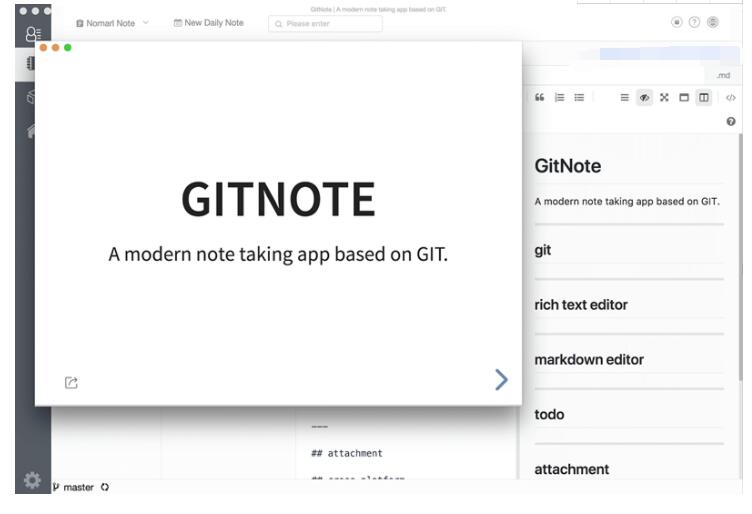Select the notebook icon in the dark sidebar
Viewport: 752px width, 514px height.
pos(30,63)
